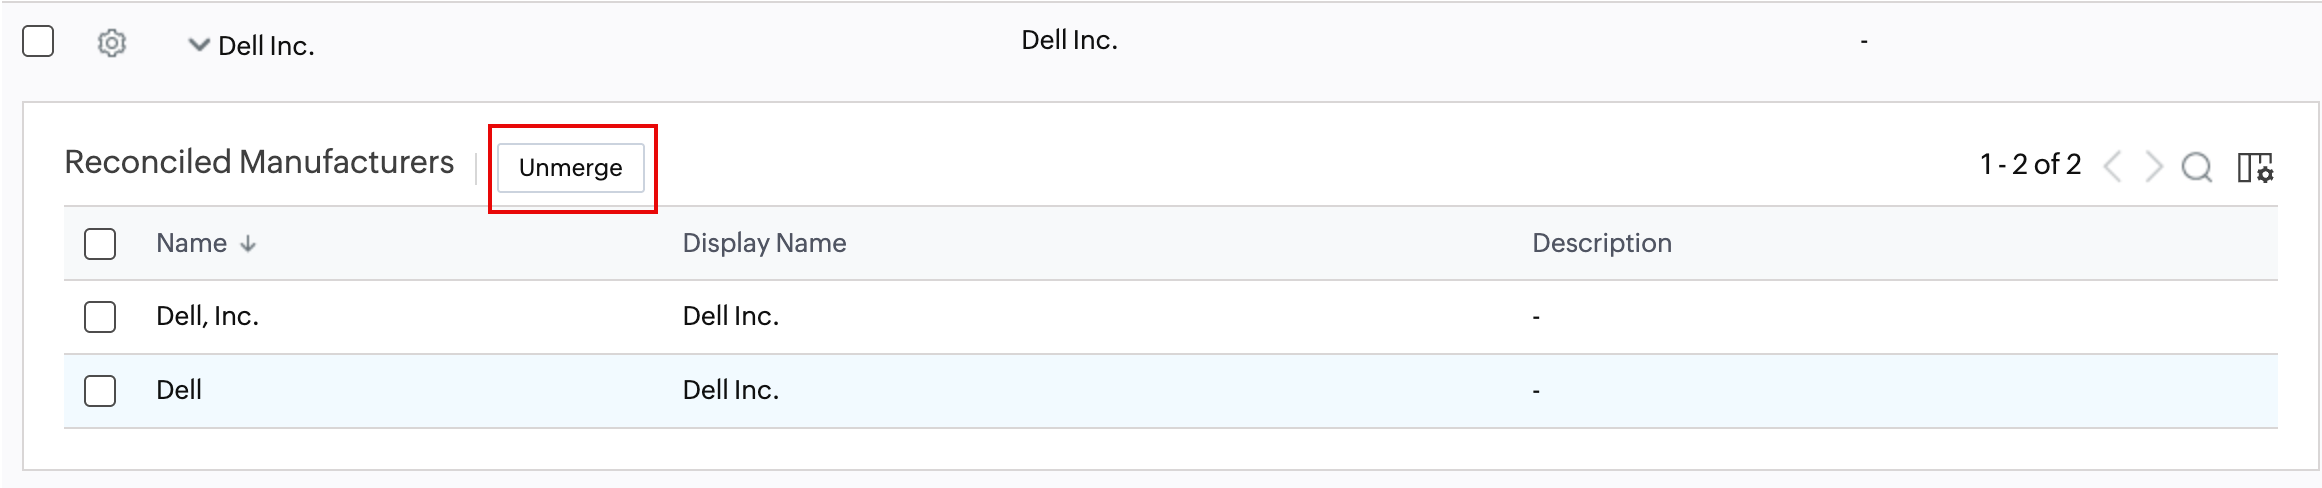Image resolution: width=2322 pixels, height=488 pixels.
Task: Go to previous page arrow
Action: point(2112,167)
